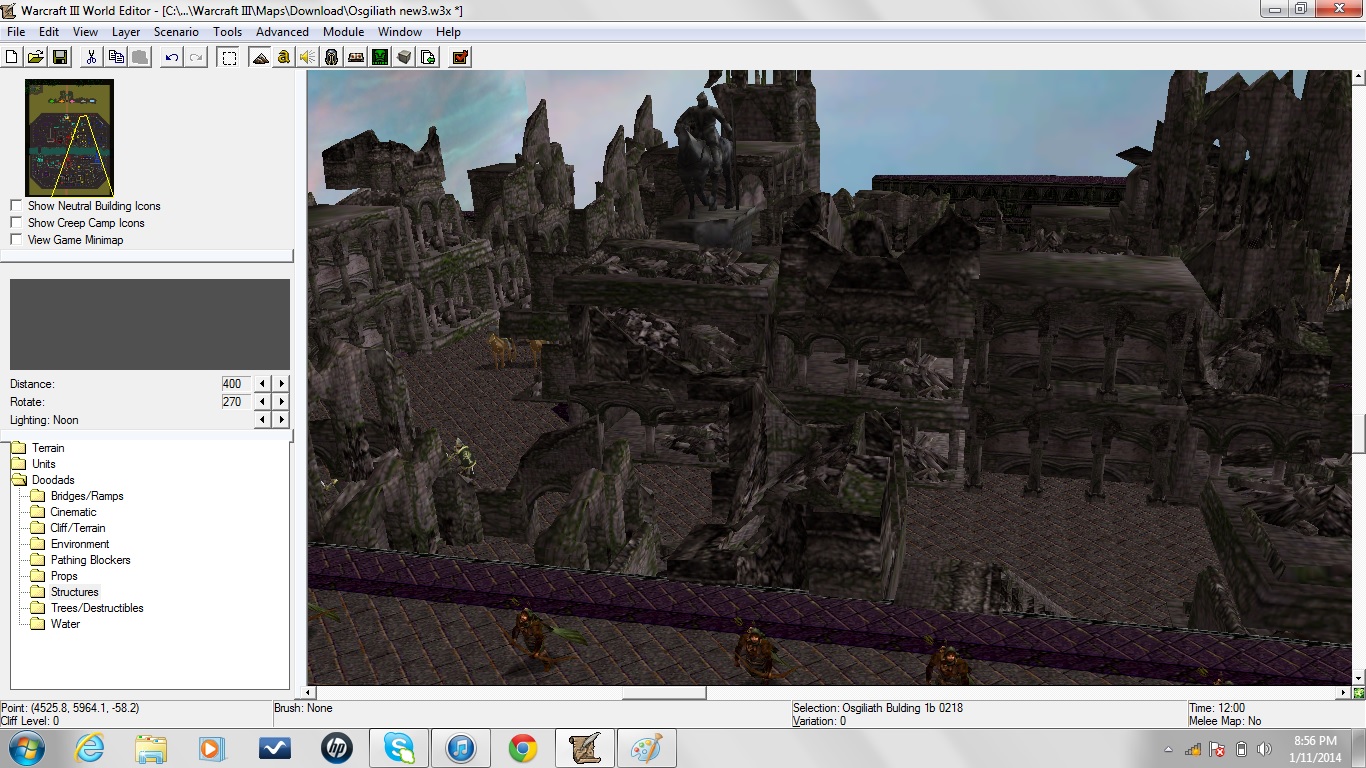Open the File menu
Screen dimensions: 1366x768
[16, 32]
